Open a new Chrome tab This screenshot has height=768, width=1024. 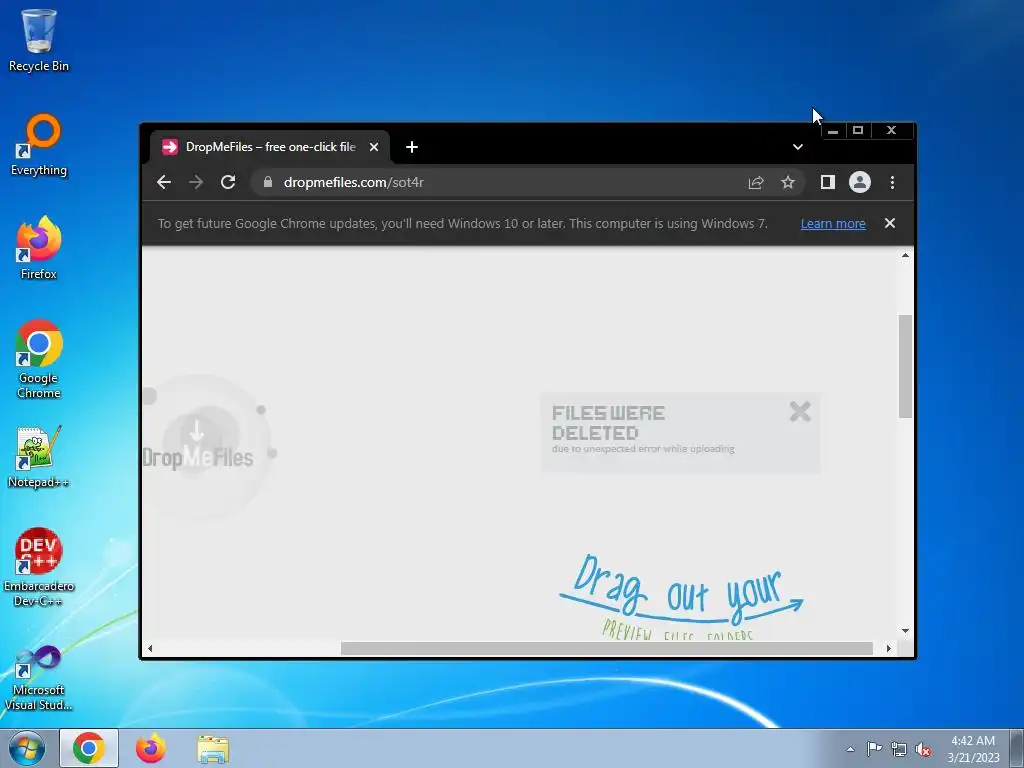(411, 147)
